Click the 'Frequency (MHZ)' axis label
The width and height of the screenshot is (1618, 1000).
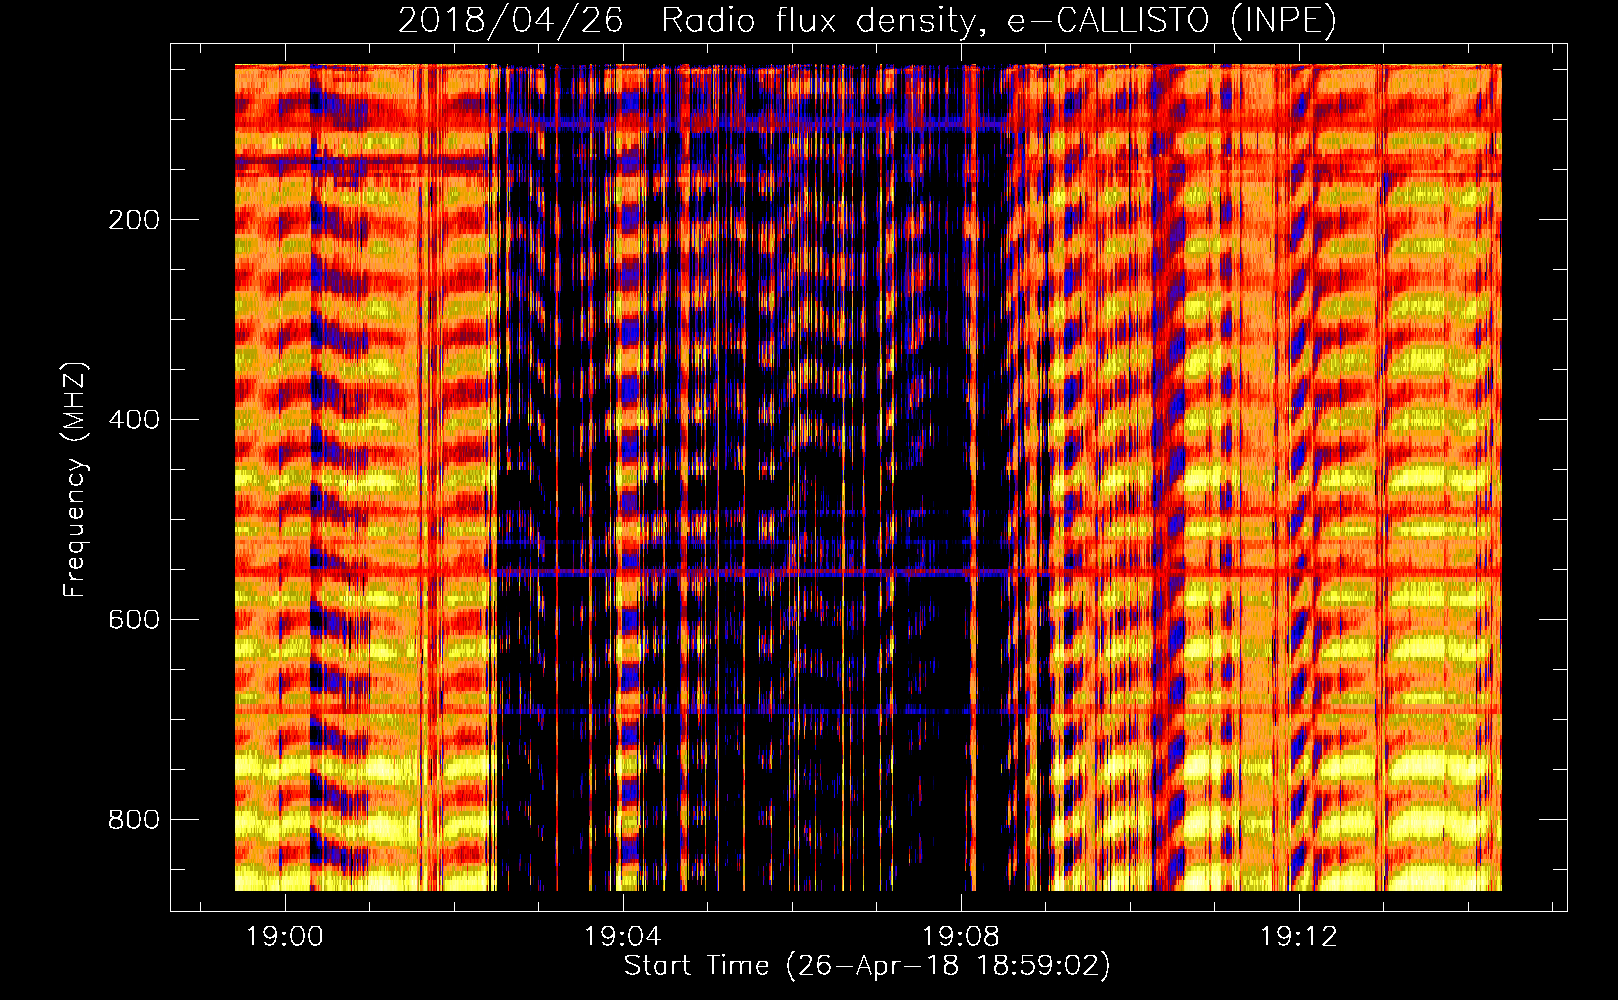(x=75, y=480)
